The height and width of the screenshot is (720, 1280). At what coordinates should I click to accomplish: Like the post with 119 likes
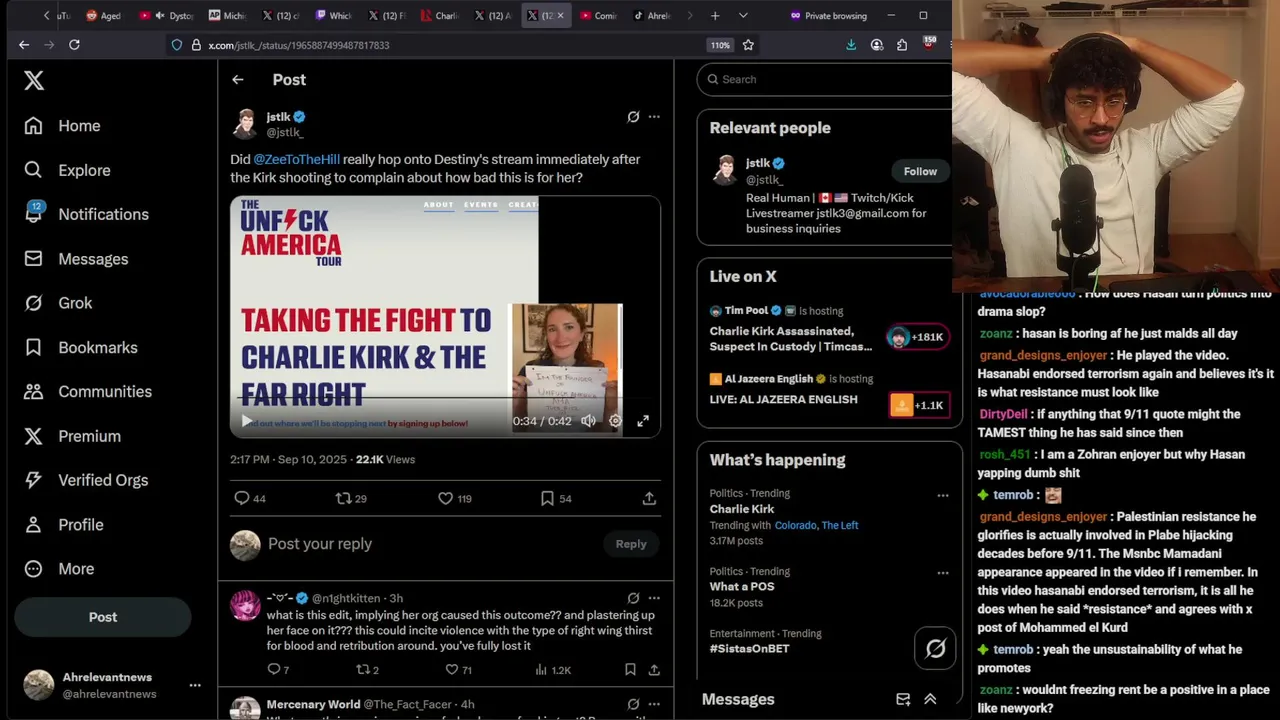(455, 498)
